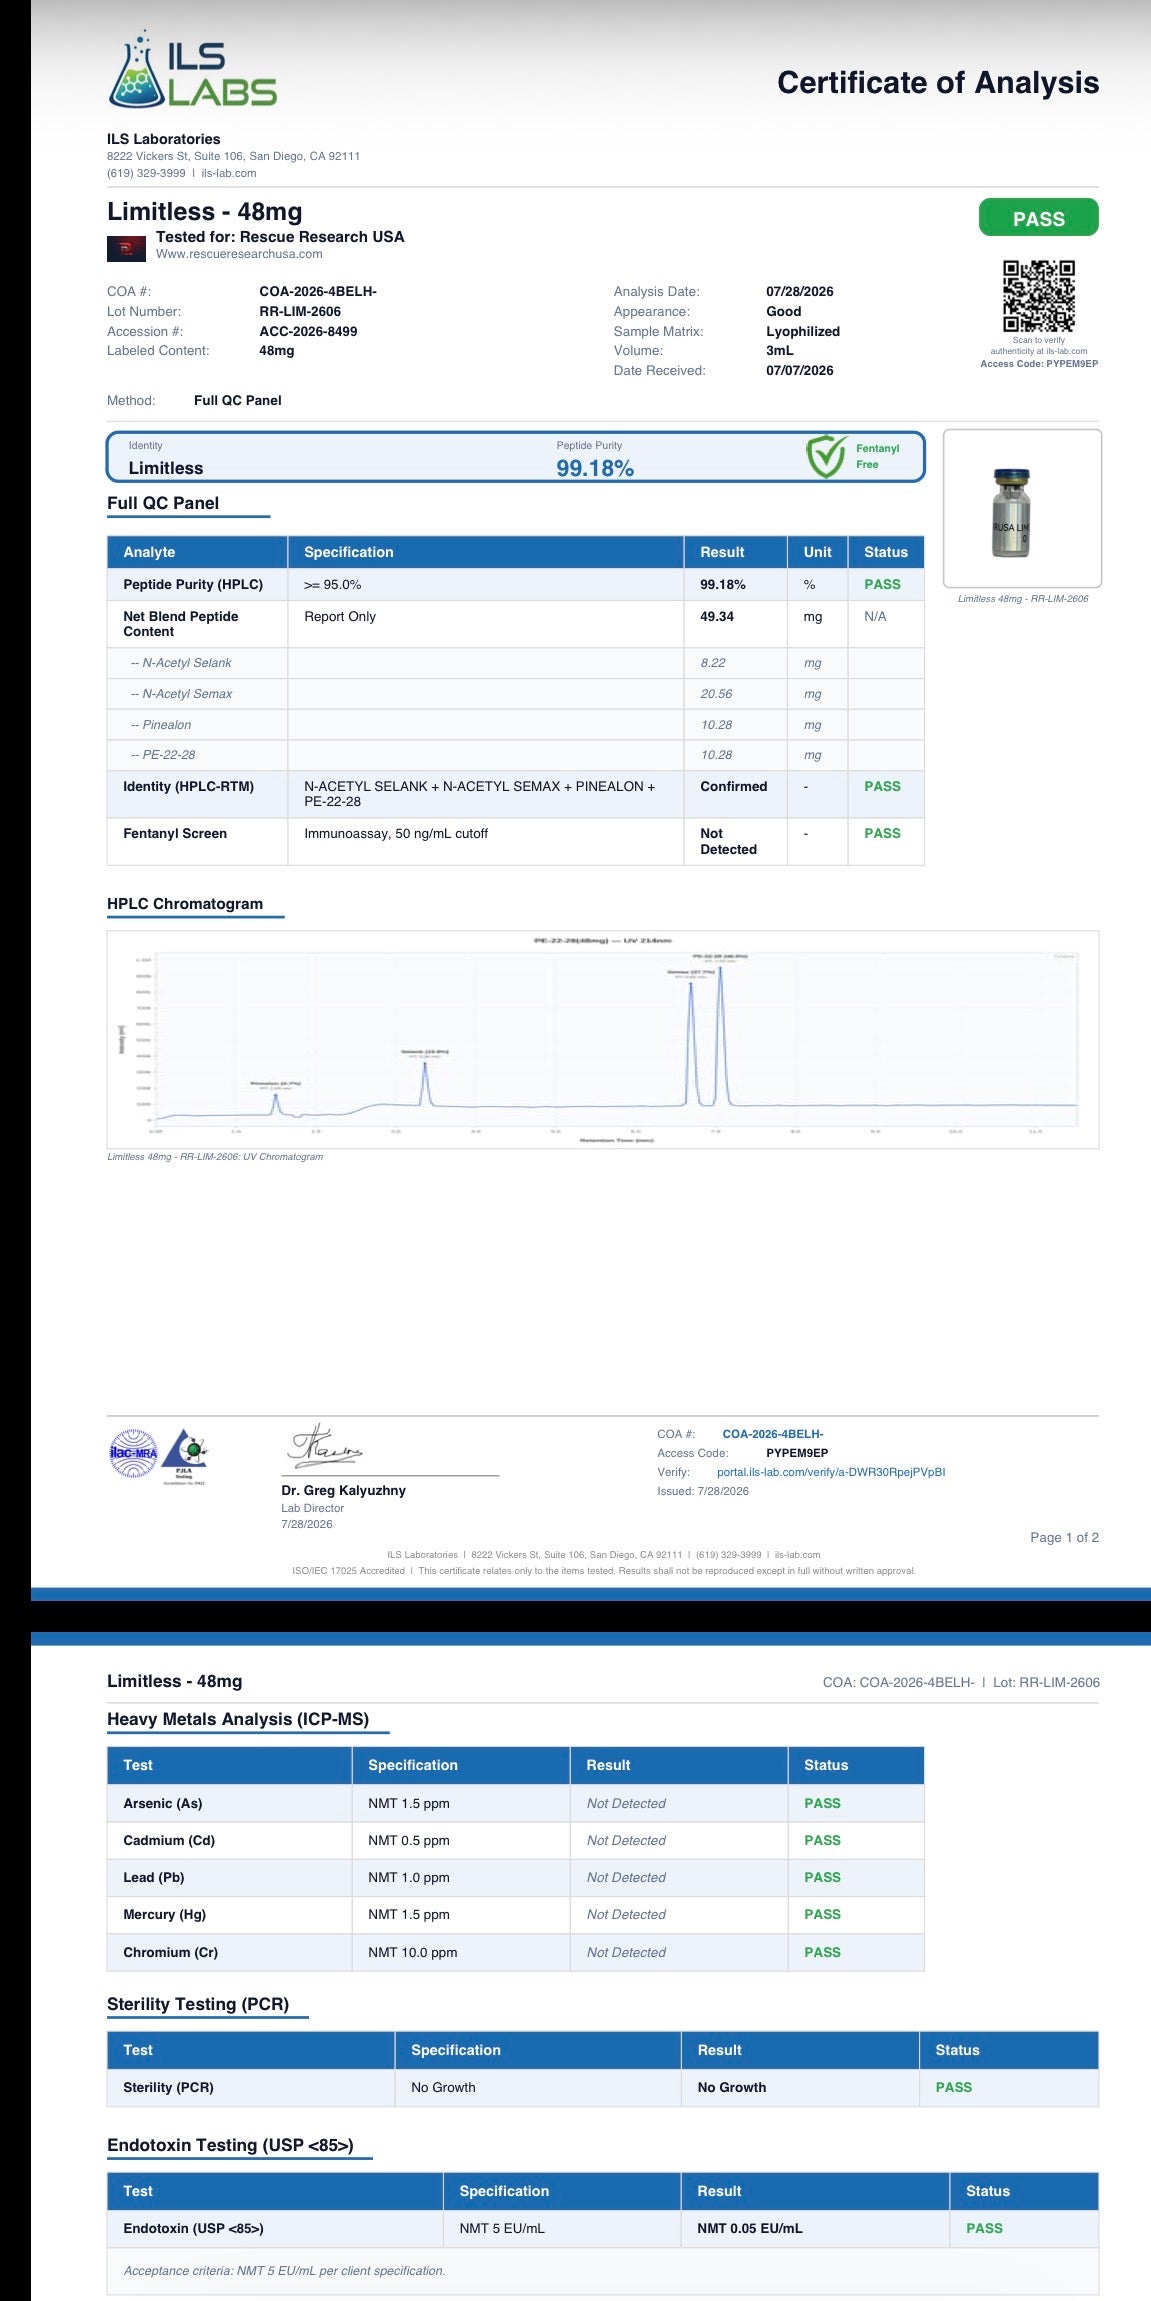Click the Fentanyl Free shield checkmark icon
This screenshot has width=1151, height=2301.
coord(827,457)
